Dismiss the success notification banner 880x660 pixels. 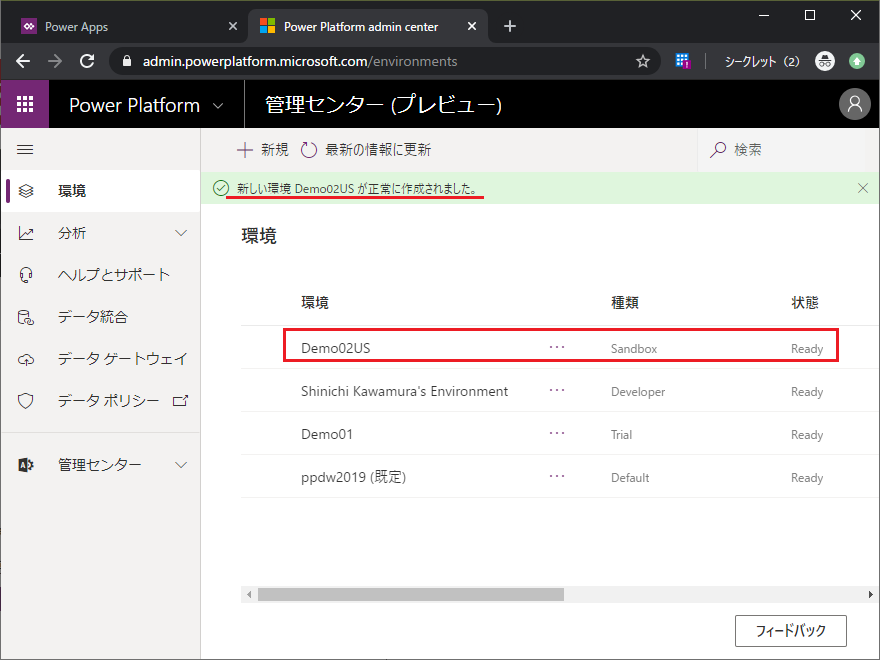[x=863, y=188]
